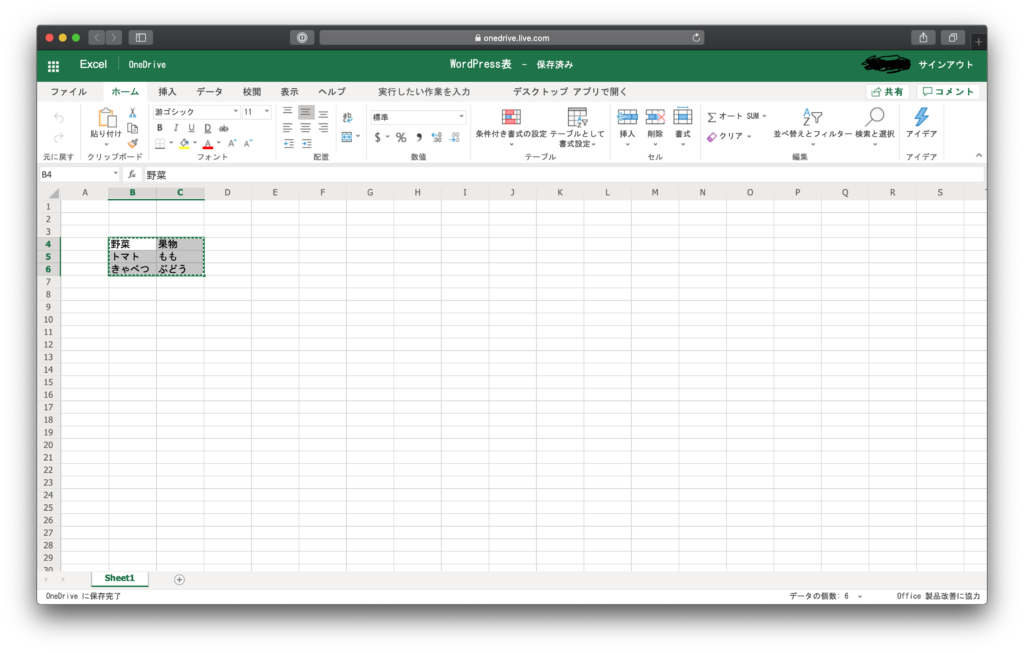Toggle Italic formatting
The image size is (1024, 653).
click(x=175, y=128)
